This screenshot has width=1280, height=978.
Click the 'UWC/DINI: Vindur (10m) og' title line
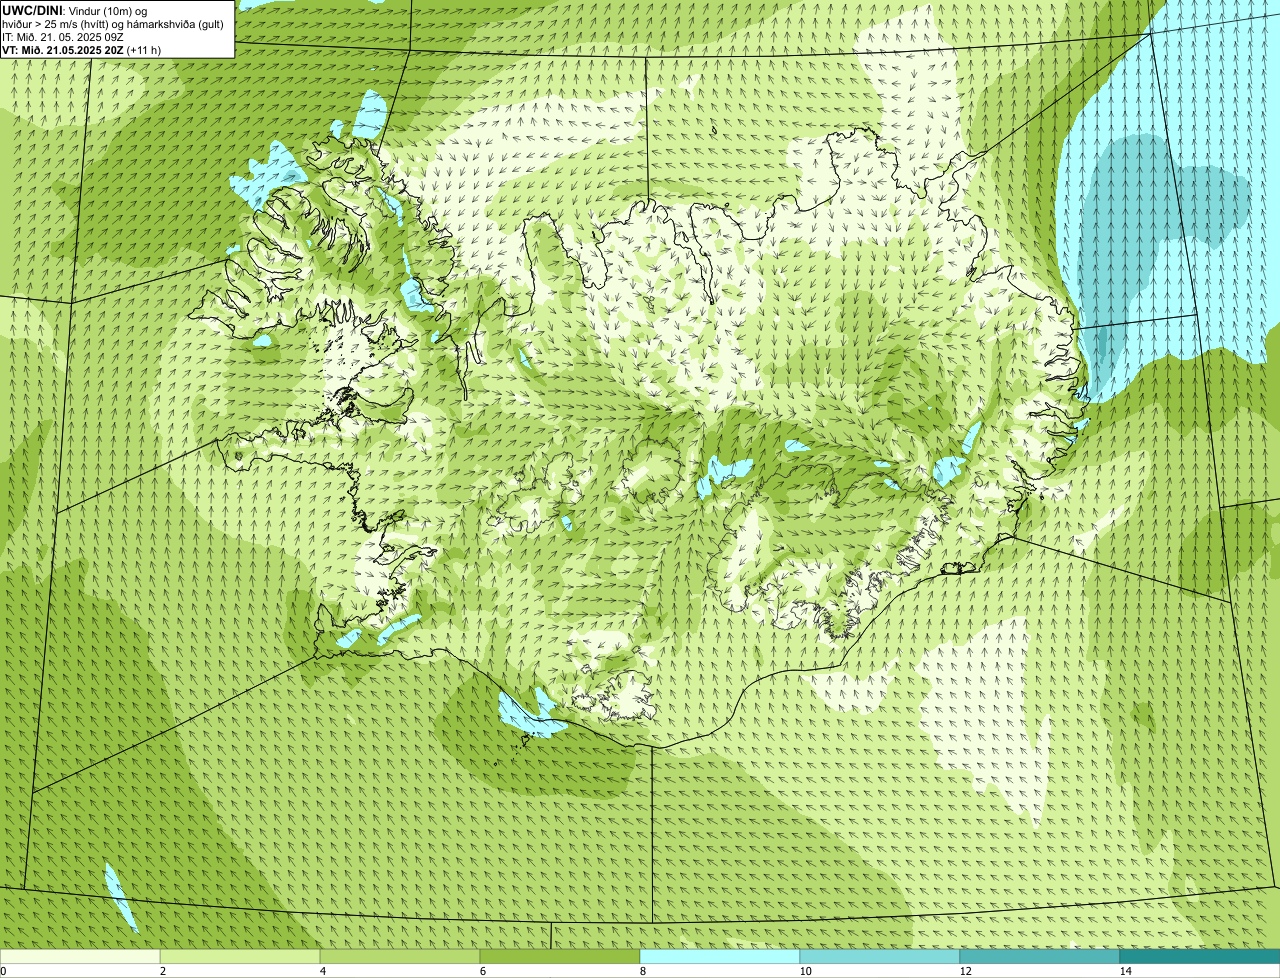[x=75, y=10]
